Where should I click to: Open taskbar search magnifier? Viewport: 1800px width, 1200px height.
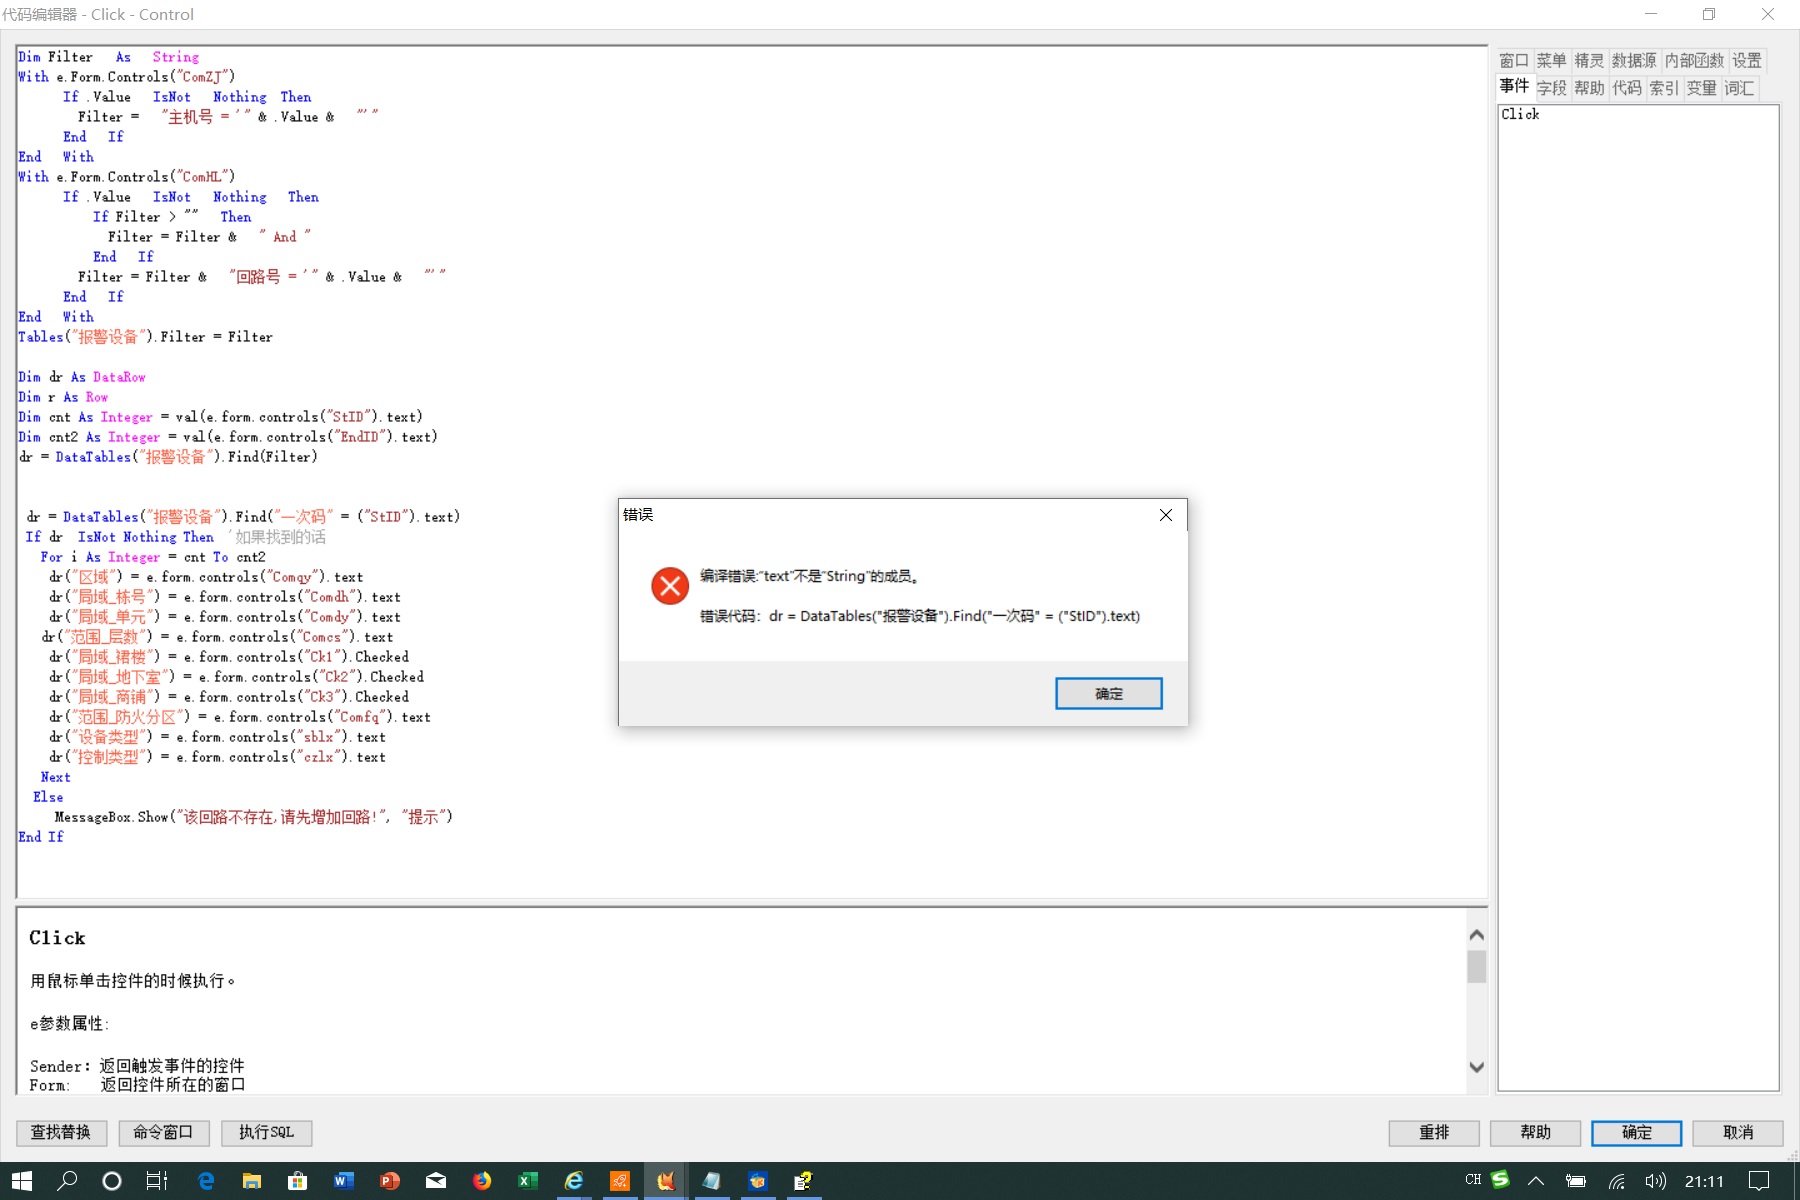pos(67,1181)
